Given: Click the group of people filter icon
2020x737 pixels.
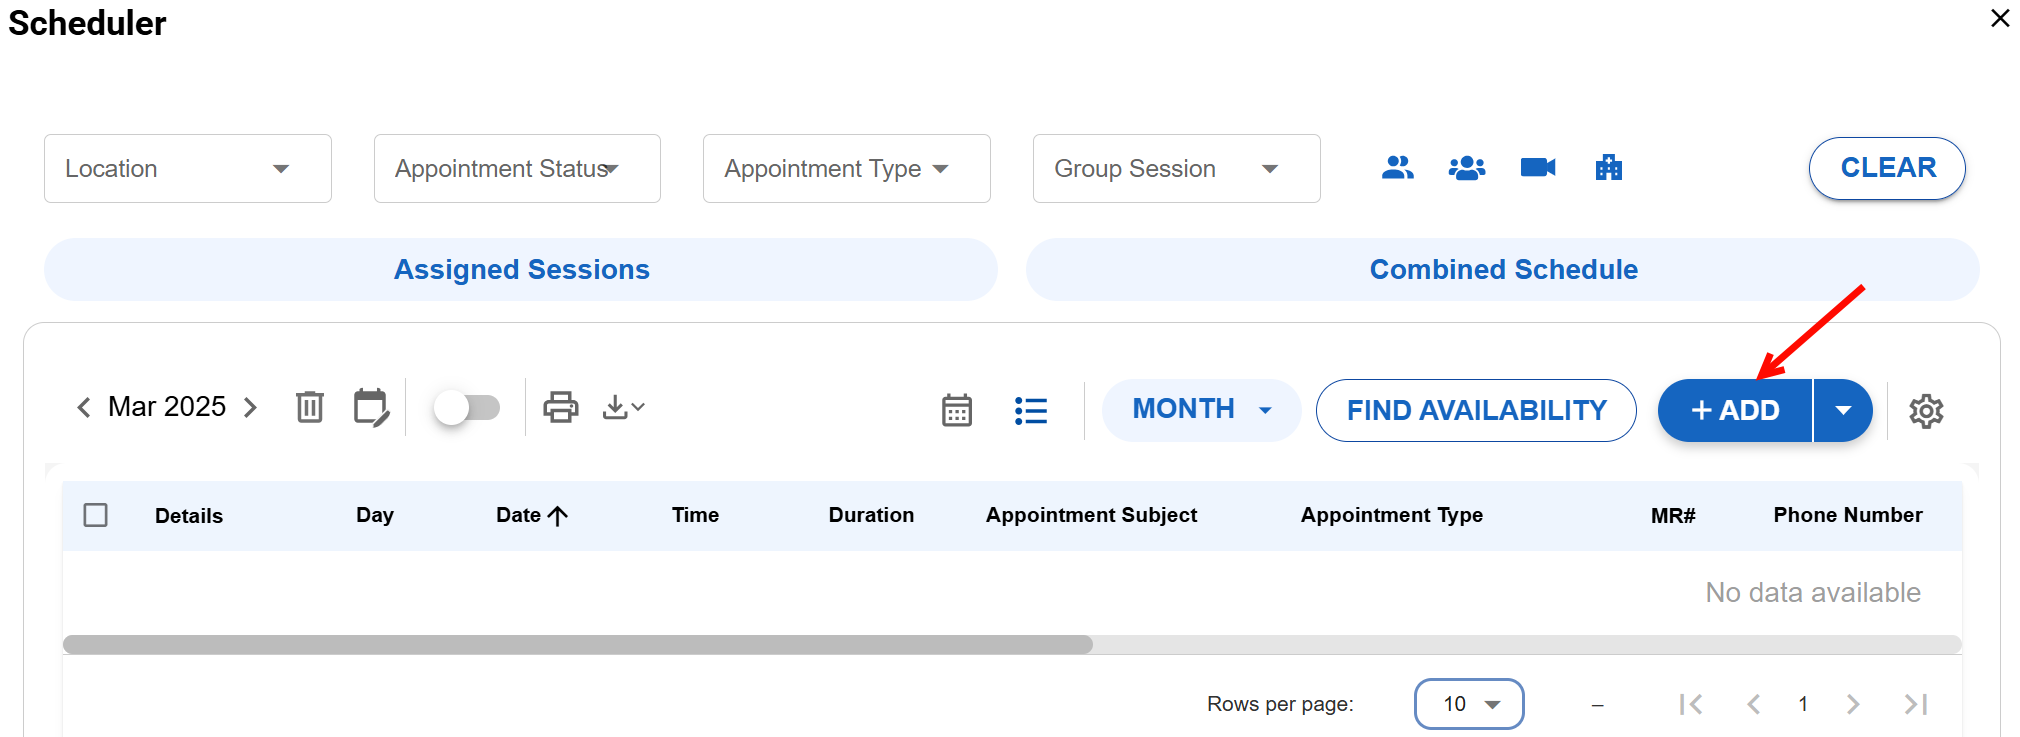Looking at the screenshot, I should pos(1466,168).
